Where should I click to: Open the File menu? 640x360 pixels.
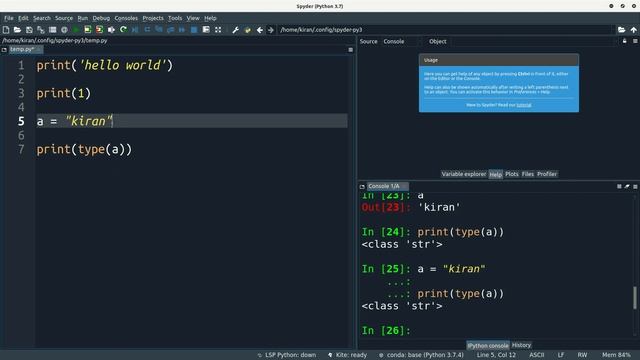[x=9, y=18]
